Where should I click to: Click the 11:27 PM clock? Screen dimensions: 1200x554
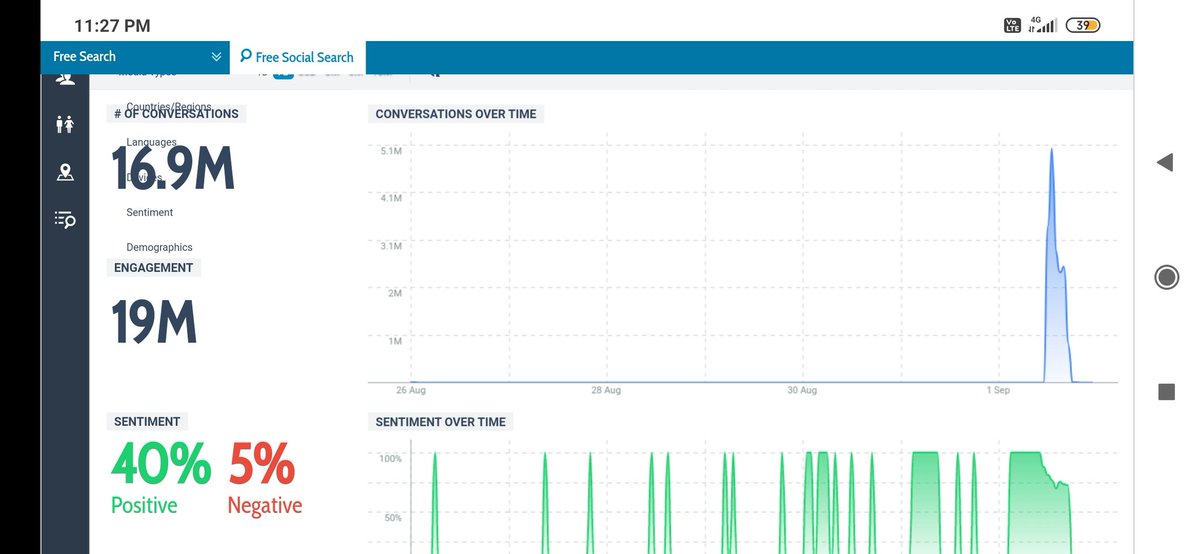(x=113, y=26)
